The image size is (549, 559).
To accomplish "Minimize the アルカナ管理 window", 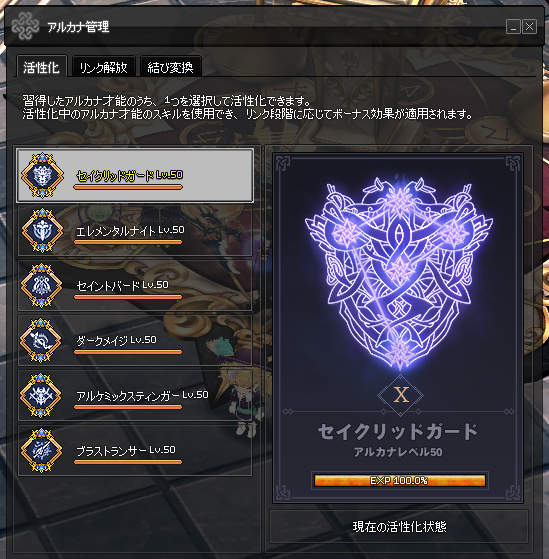I will pos(513,27).
